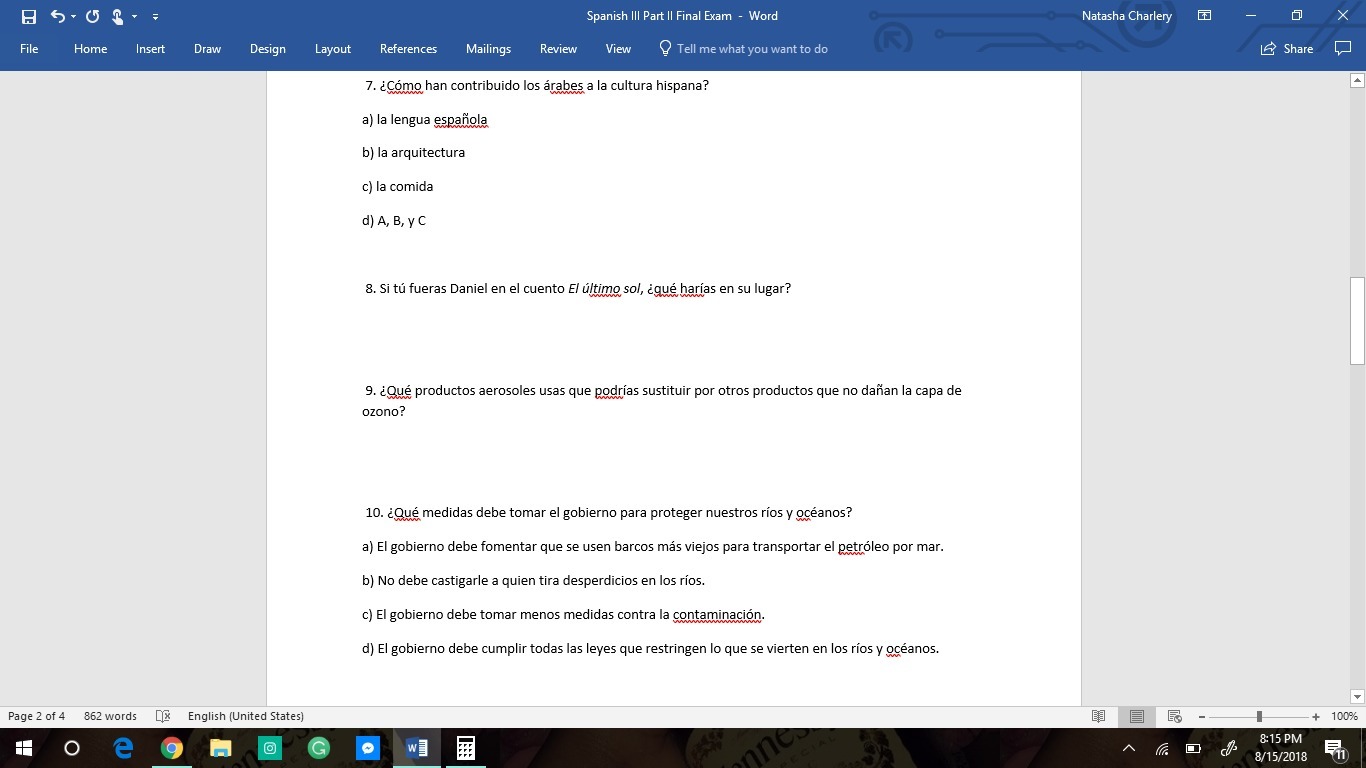Click the Ribbon Display Options icon

point(1204,16)
